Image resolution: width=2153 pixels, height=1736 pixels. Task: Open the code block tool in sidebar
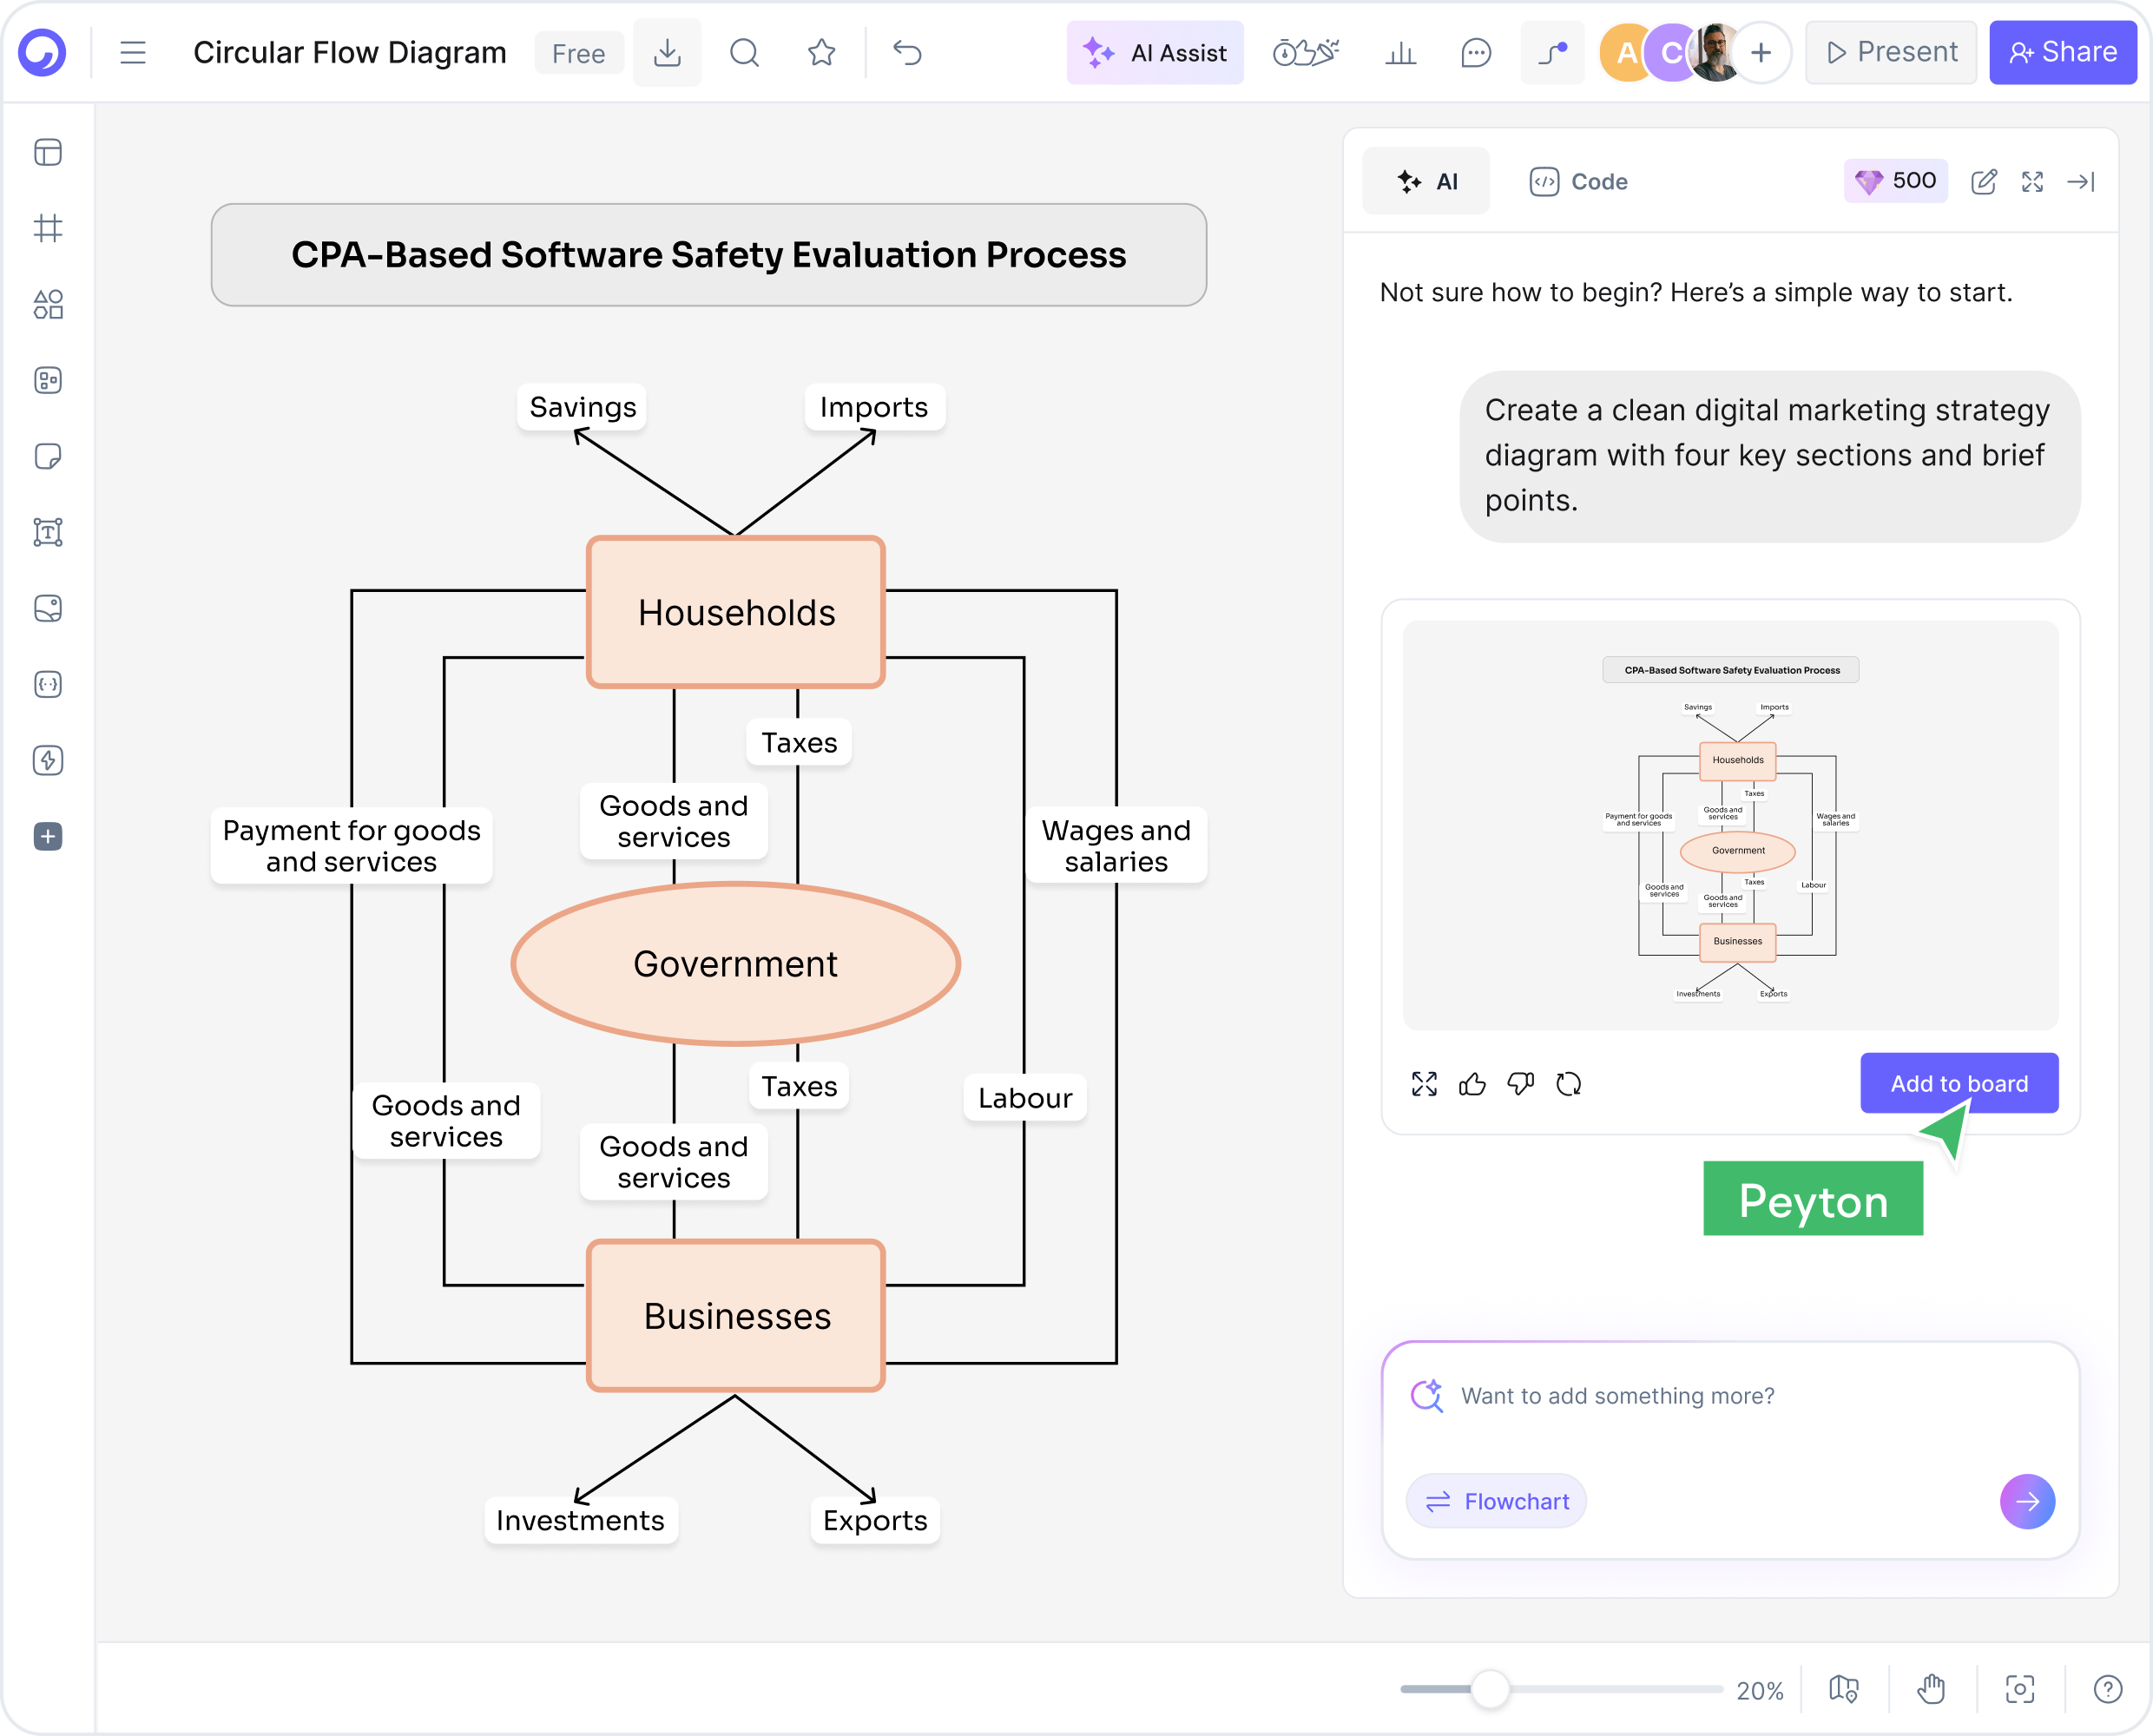pos(48,684)
